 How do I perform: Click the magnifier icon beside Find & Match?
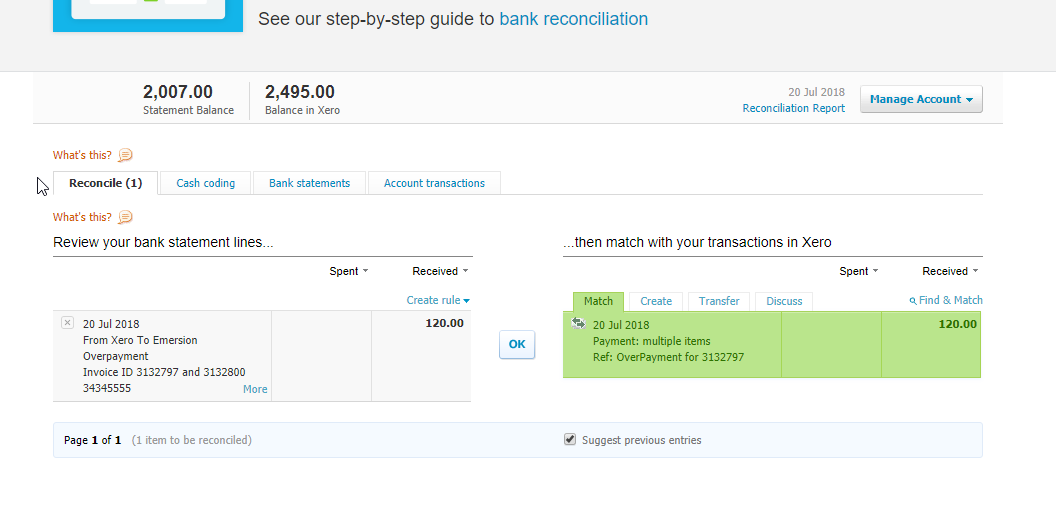click(x=912, y=300)
